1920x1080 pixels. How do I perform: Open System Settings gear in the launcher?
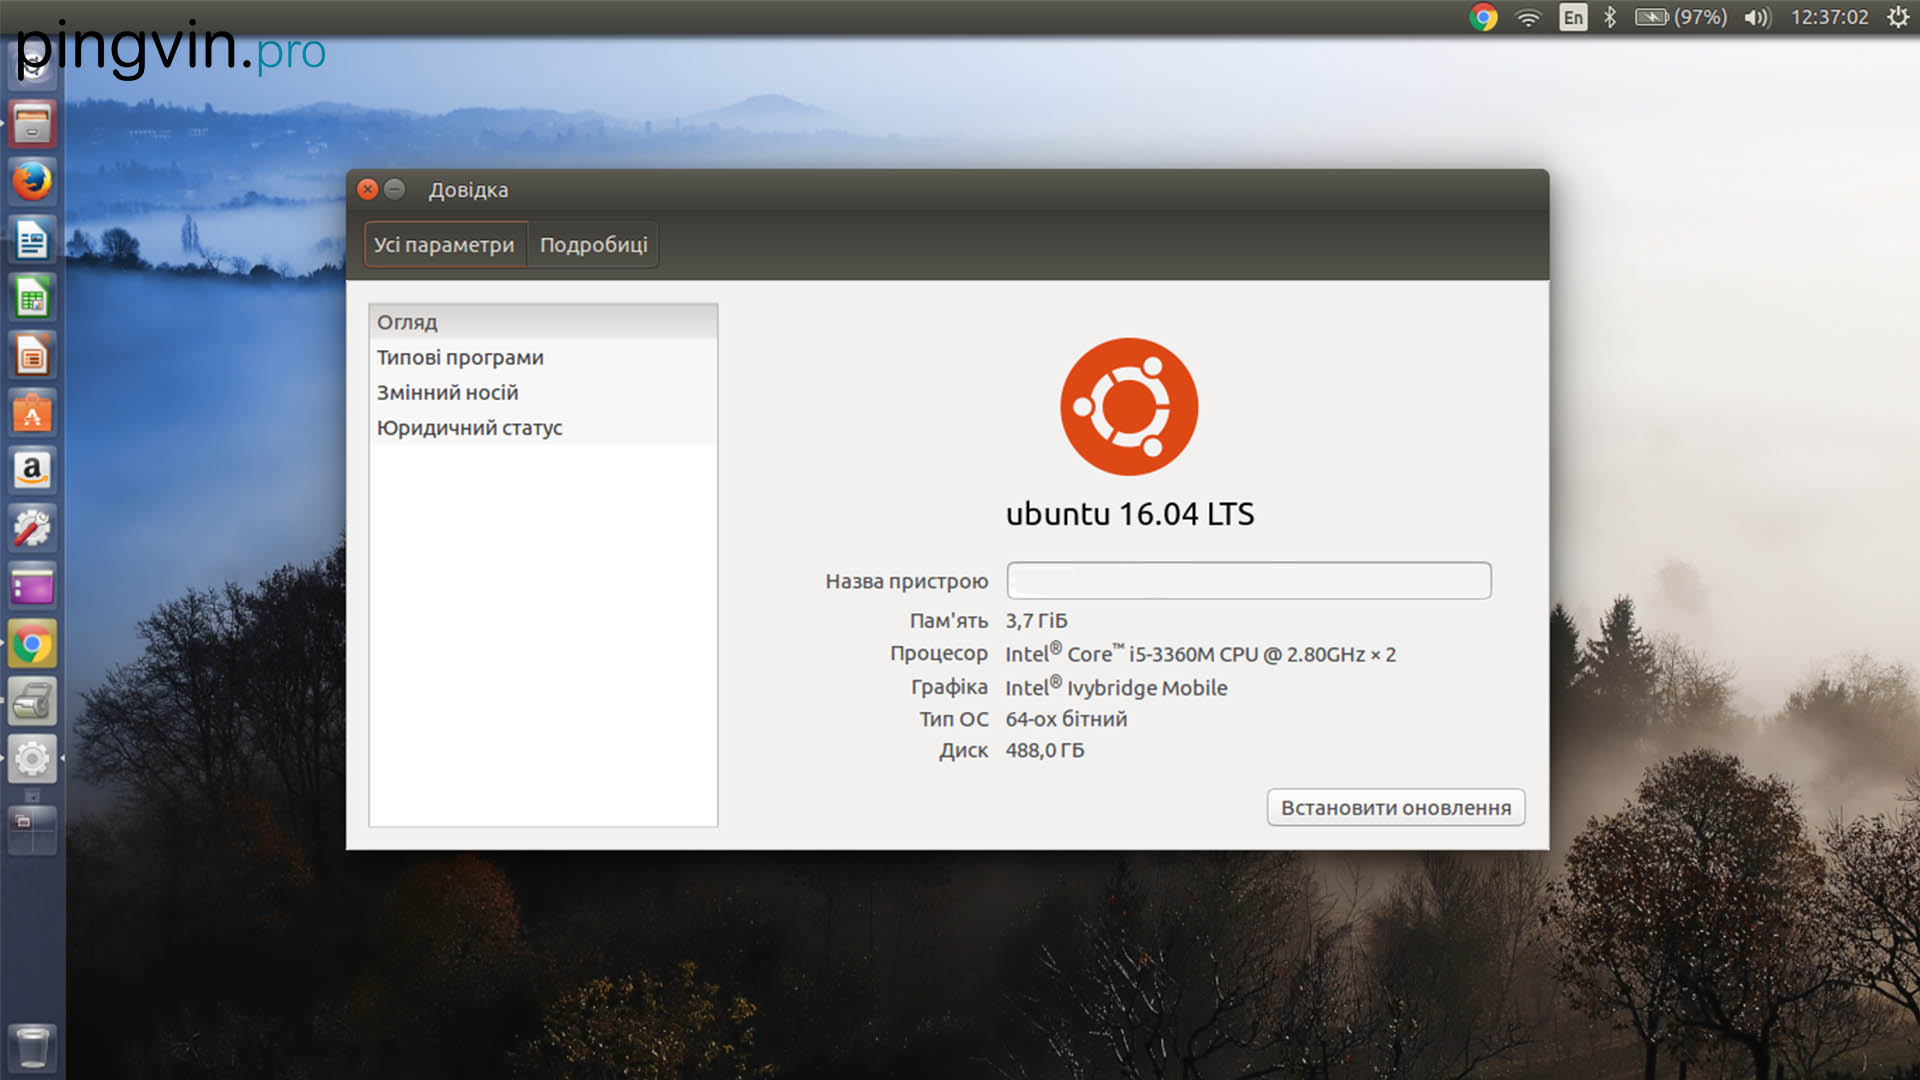[x=32, y=759]
